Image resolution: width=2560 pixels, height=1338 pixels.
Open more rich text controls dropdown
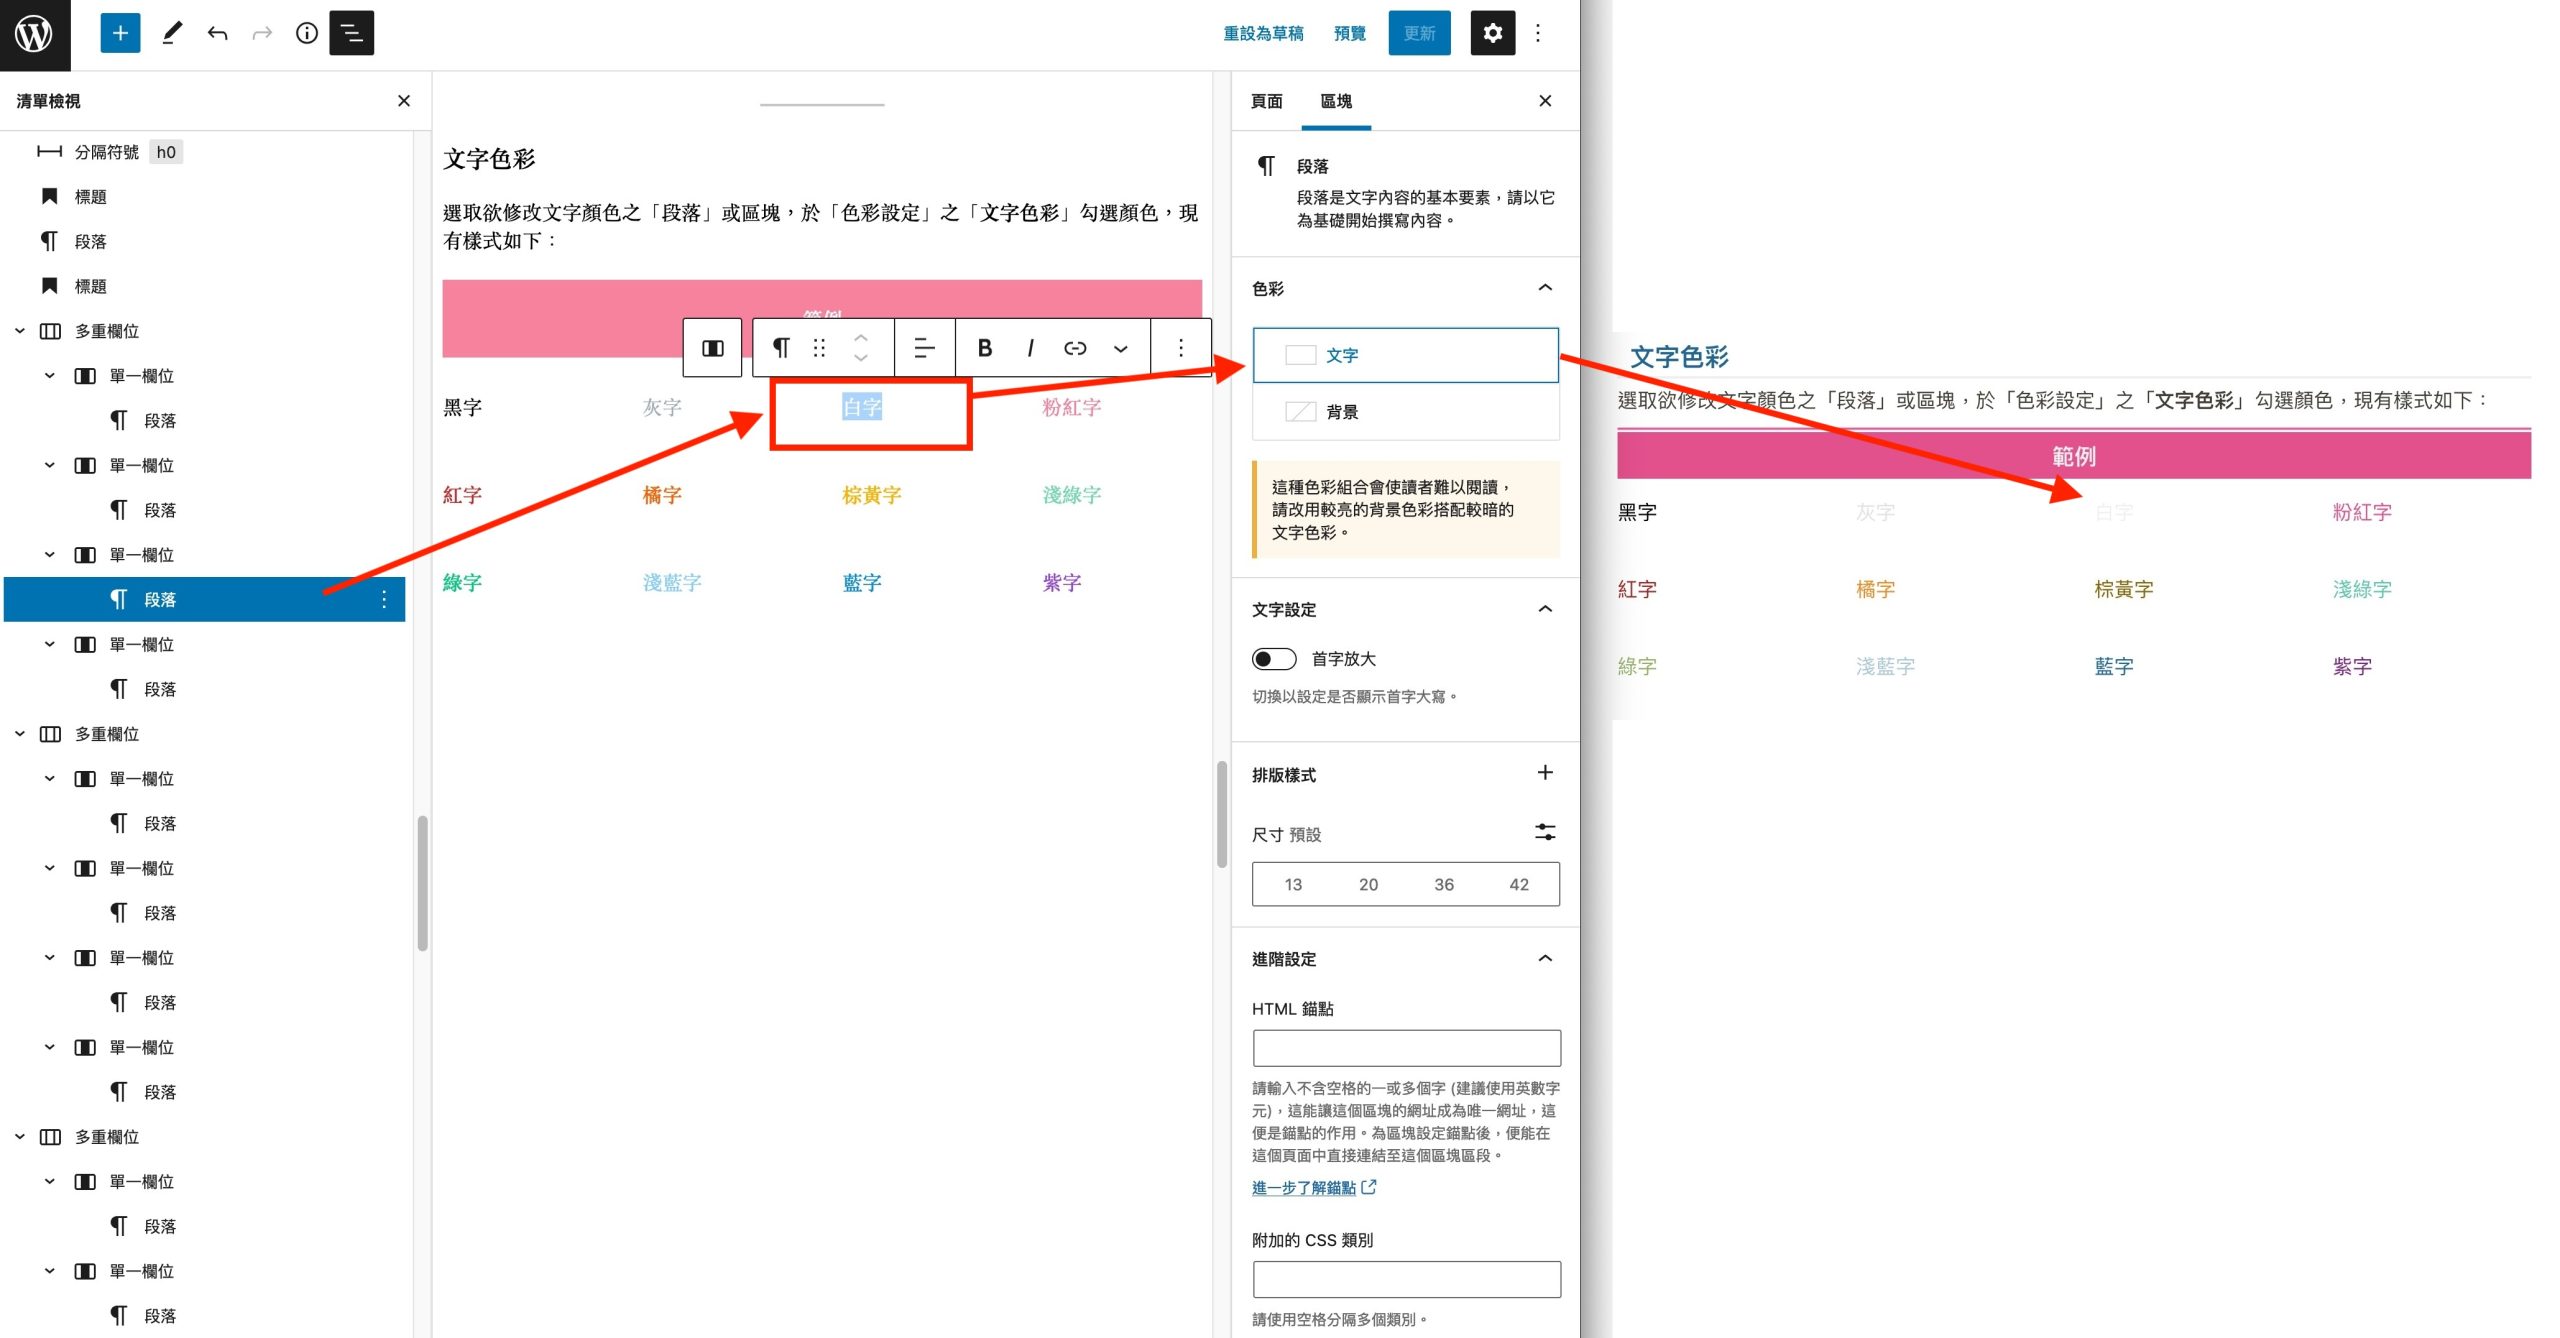[x=1120, y=347]
